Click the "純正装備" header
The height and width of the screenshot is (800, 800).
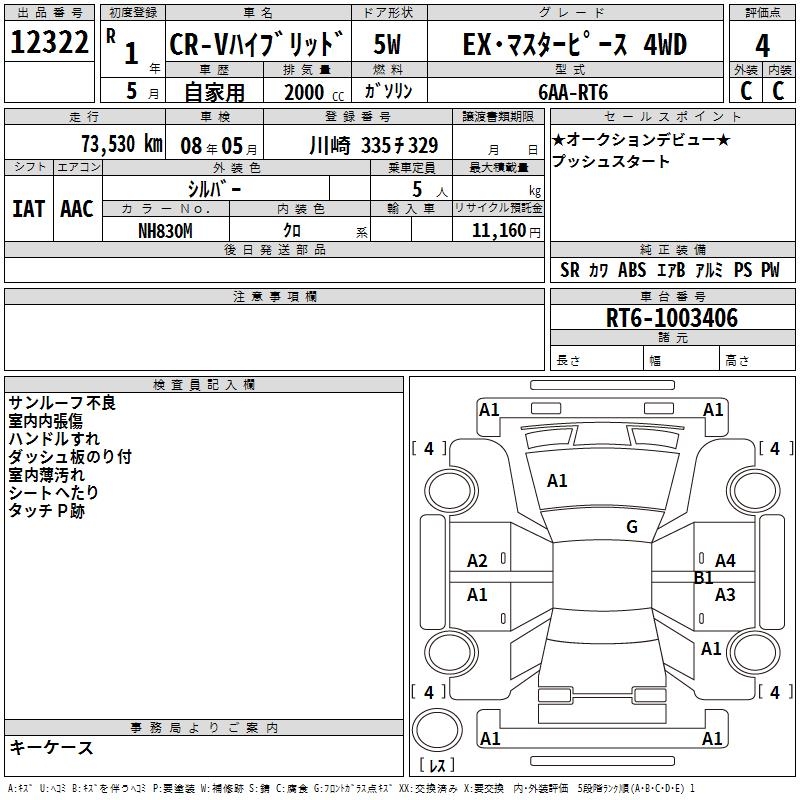tap(672, 249)
